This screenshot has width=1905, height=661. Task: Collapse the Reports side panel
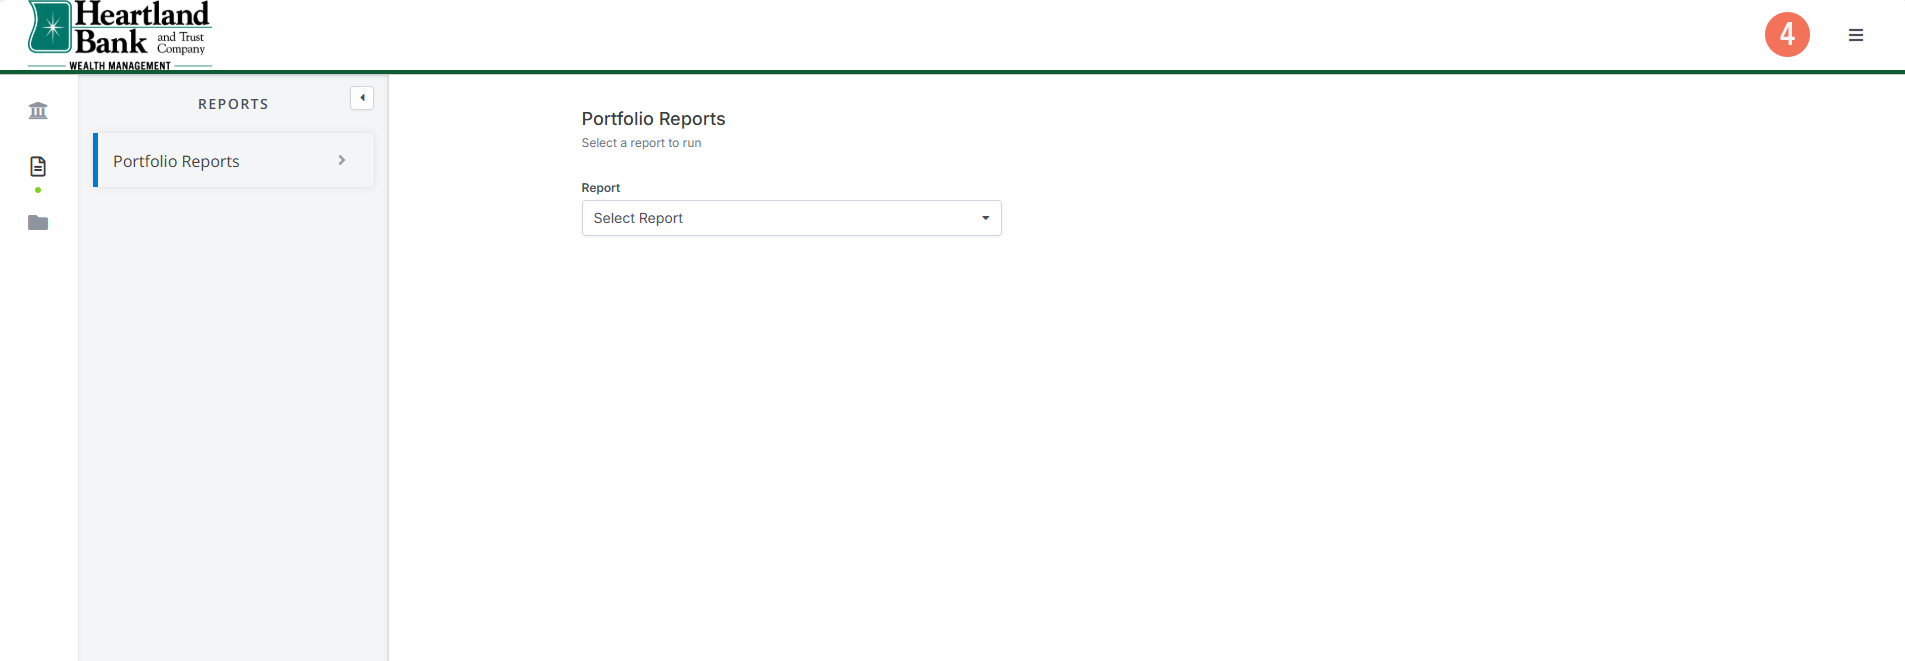pyautogui.click(x=362, y=98)
